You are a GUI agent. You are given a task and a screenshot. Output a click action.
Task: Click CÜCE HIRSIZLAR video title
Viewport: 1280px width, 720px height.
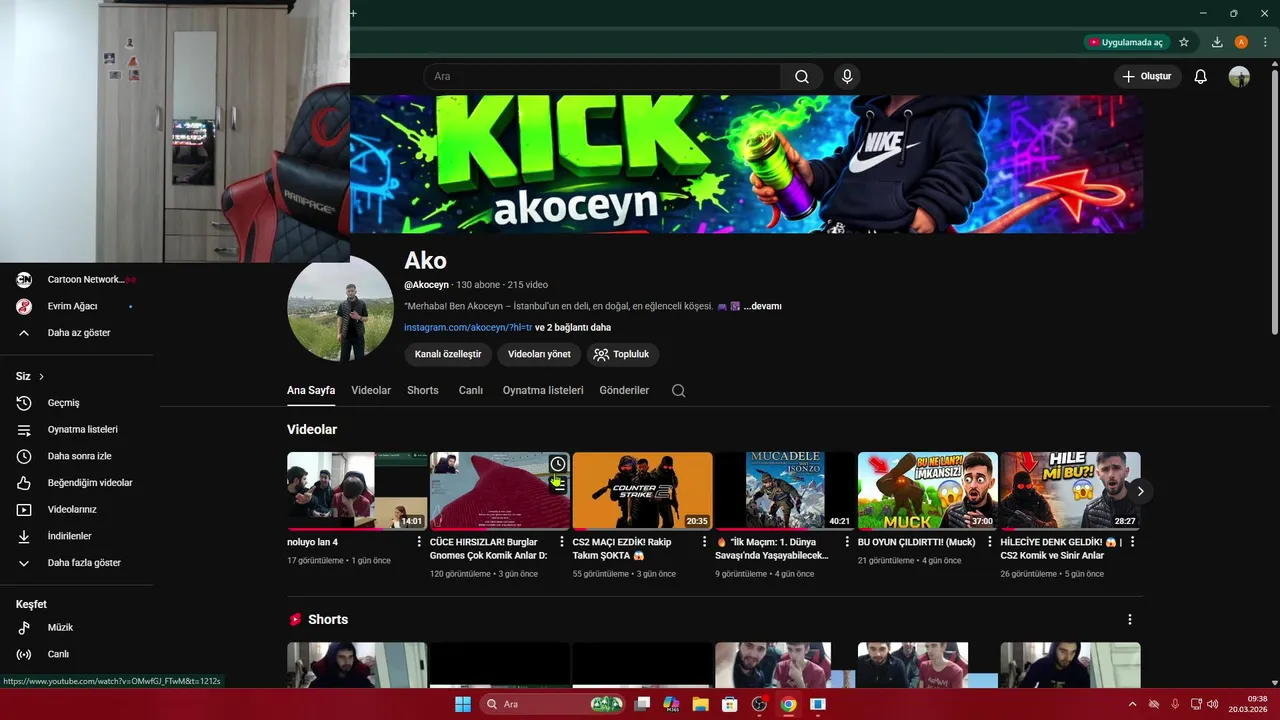click(x=489, y=548)
